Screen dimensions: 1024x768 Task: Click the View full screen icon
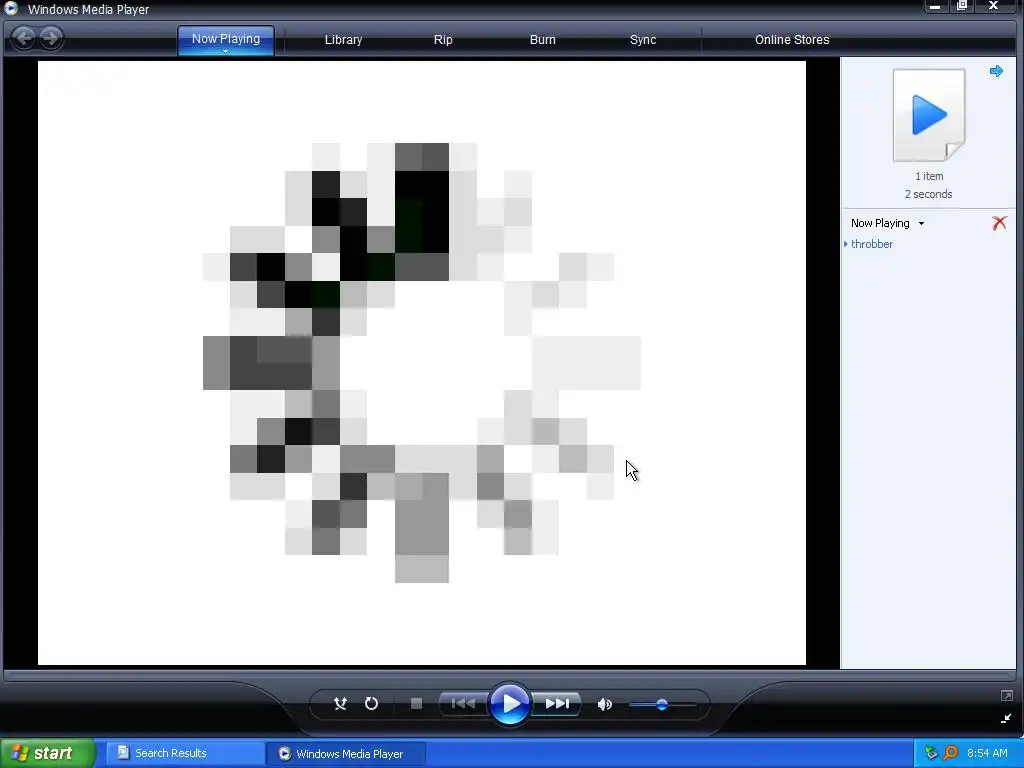click(1006, 696)
